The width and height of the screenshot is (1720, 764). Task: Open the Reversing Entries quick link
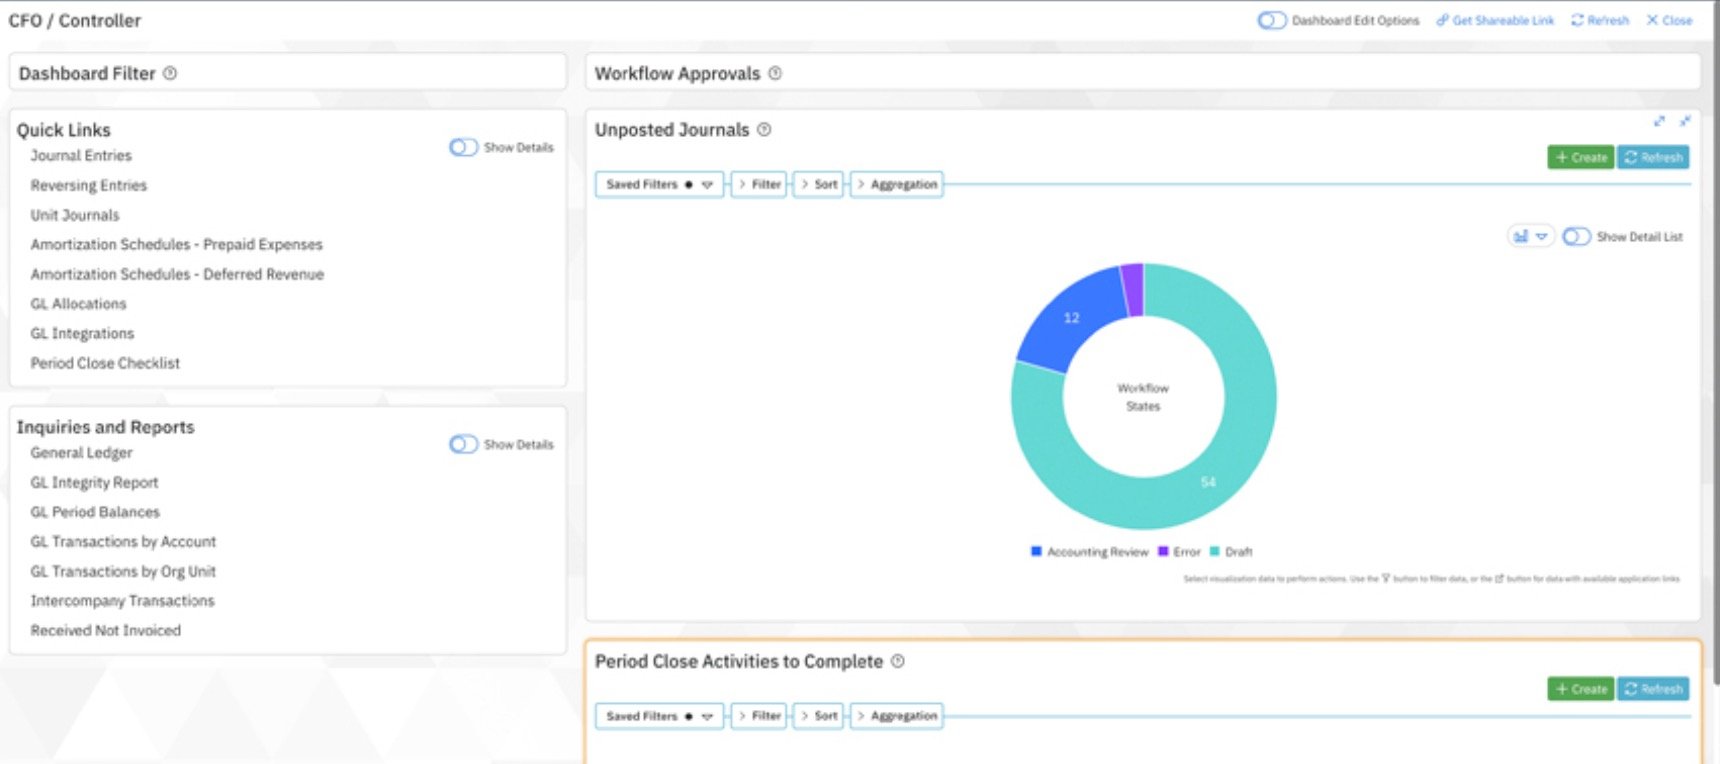point(89,185)
